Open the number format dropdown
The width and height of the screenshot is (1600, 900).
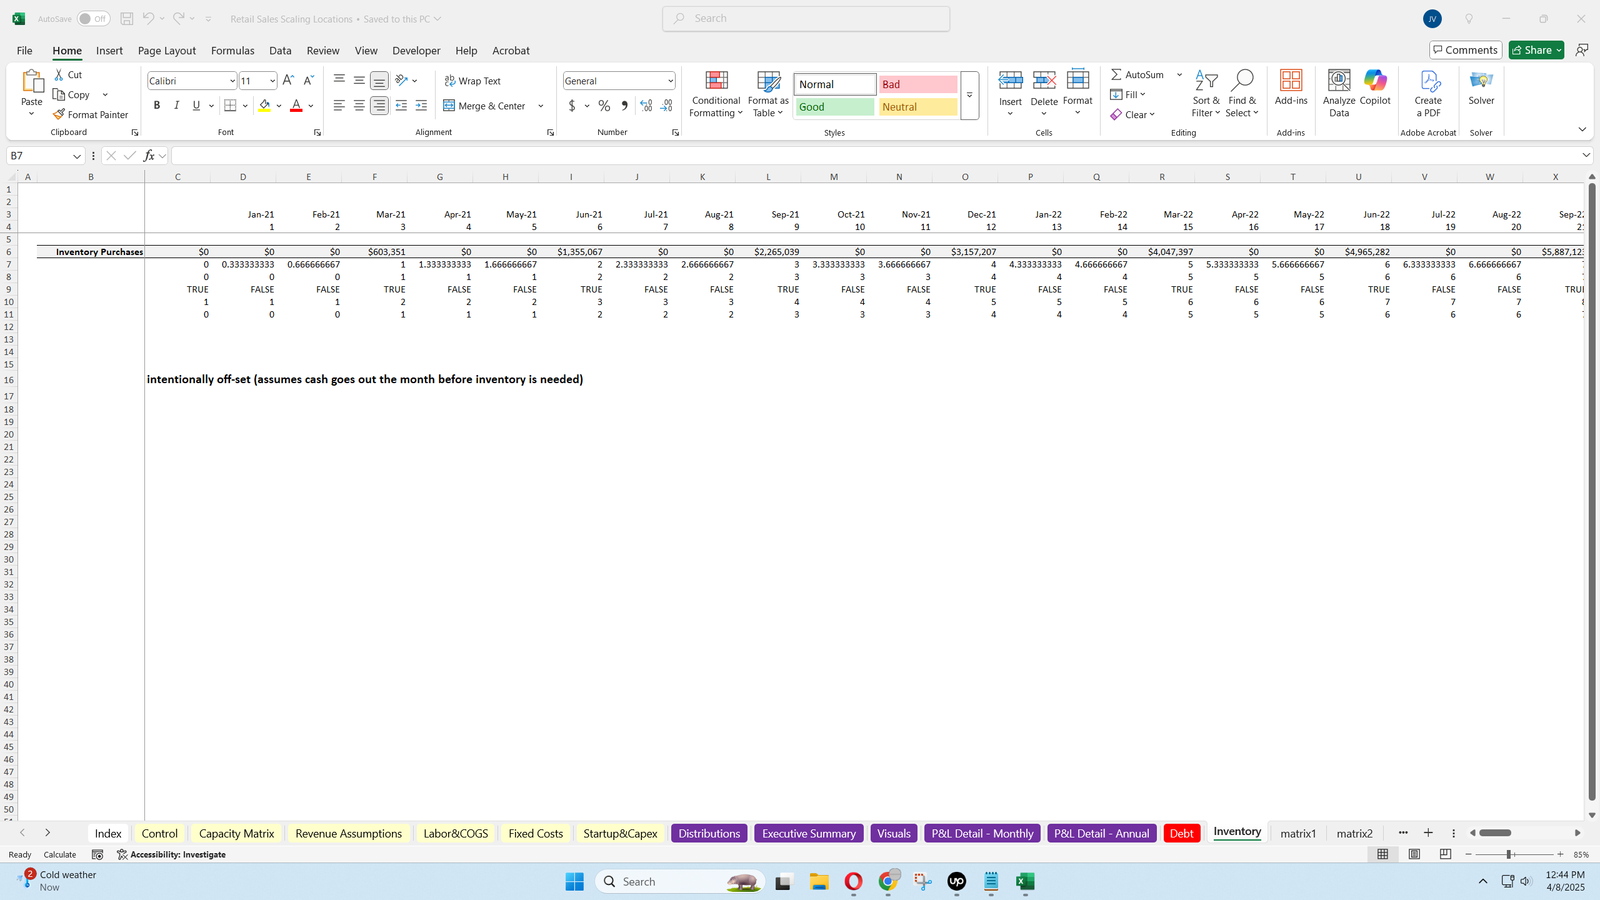(670, 81)
